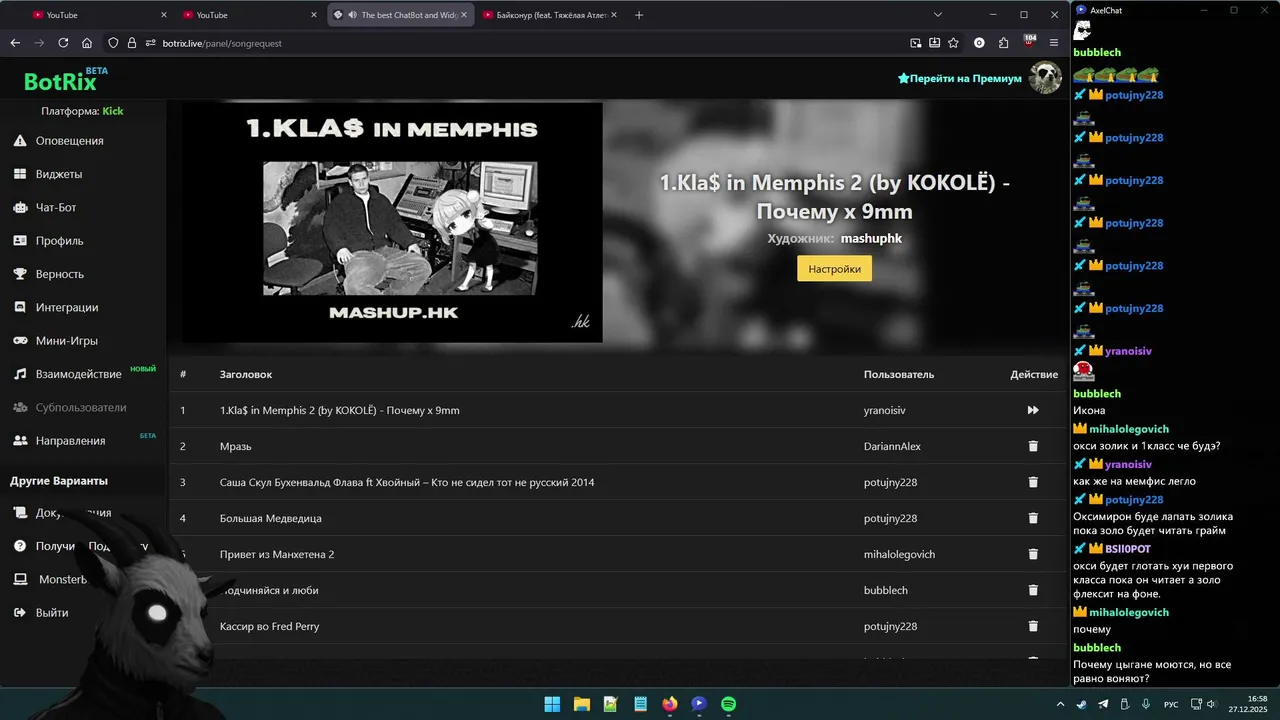Switch to the Байконур tab

(550, 15)
